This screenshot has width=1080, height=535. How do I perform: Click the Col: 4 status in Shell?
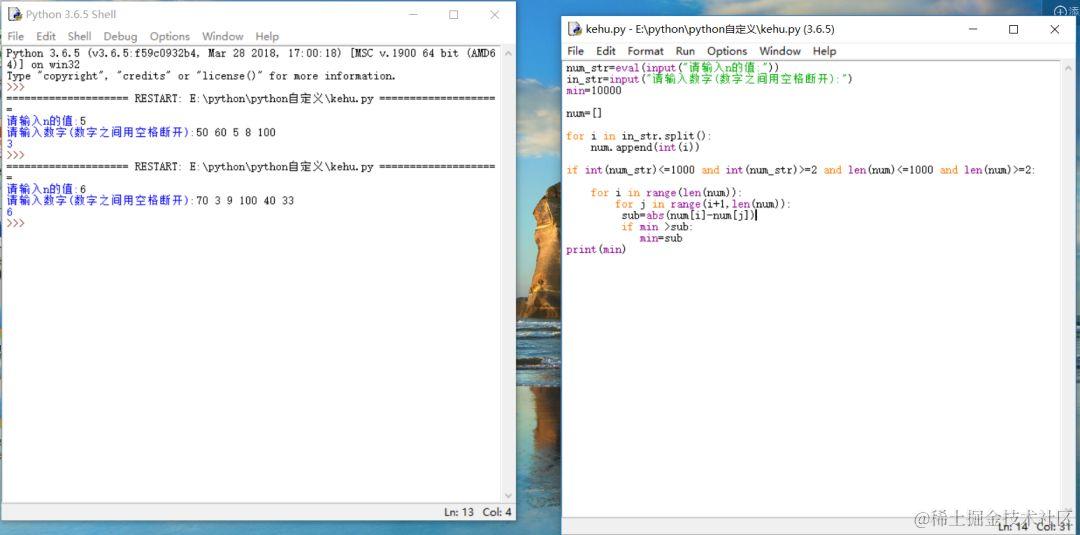point(497,512)
